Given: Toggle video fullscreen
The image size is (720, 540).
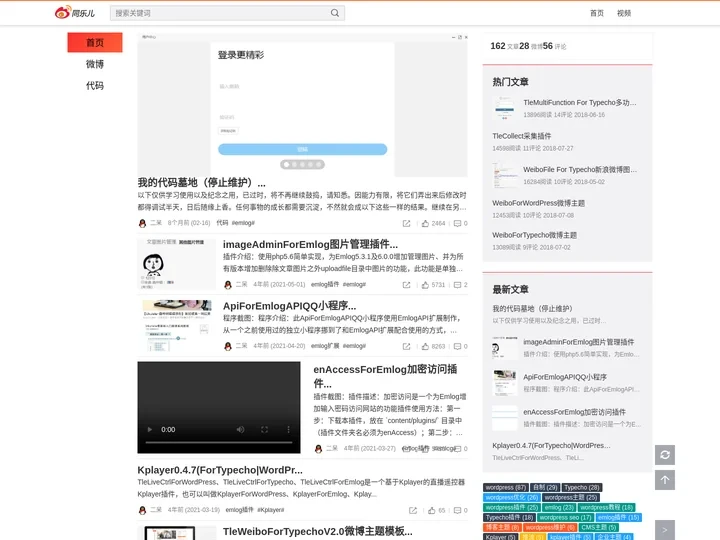Looking at the screenshot, I should click(x=264, y=429).
